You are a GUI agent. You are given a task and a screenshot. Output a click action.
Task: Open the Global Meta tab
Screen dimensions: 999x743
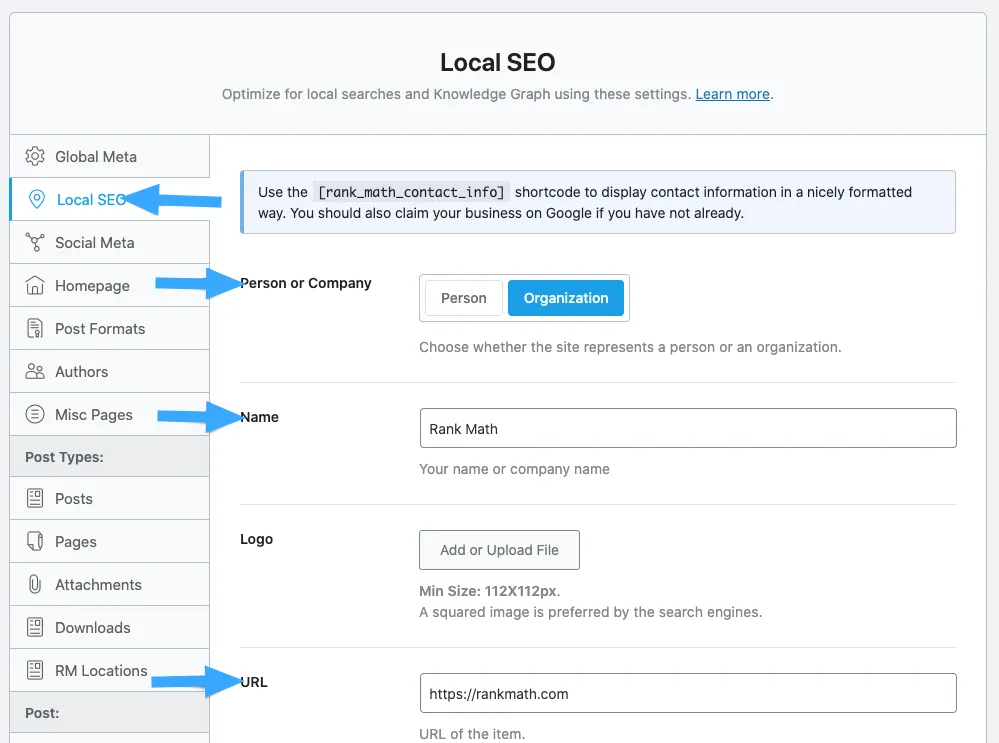[110, 156]
